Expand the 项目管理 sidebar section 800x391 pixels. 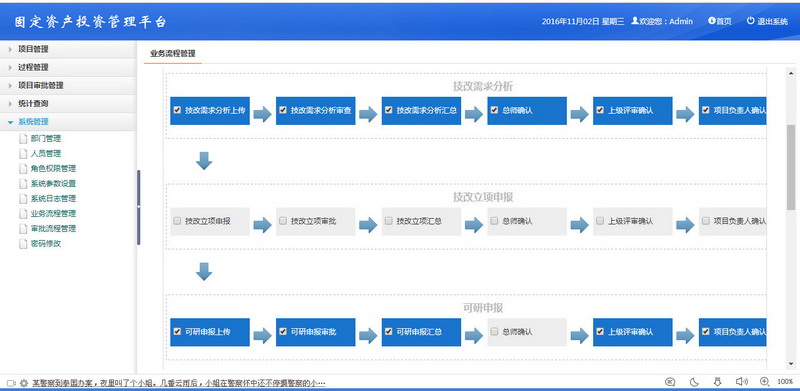(x=68, y=49)
